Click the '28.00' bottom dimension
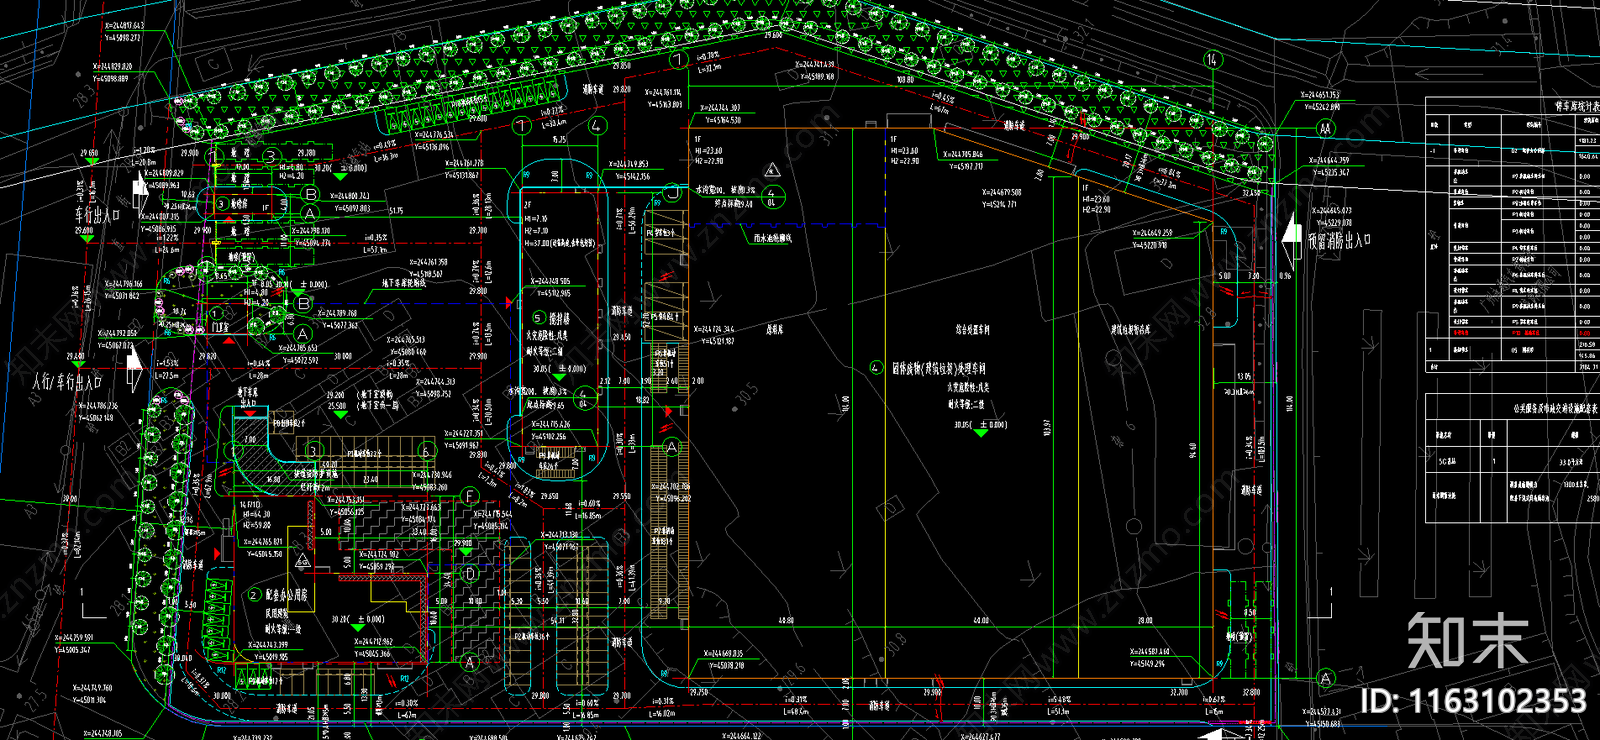Screen dimensions: 1600x740 point(1145,620)
